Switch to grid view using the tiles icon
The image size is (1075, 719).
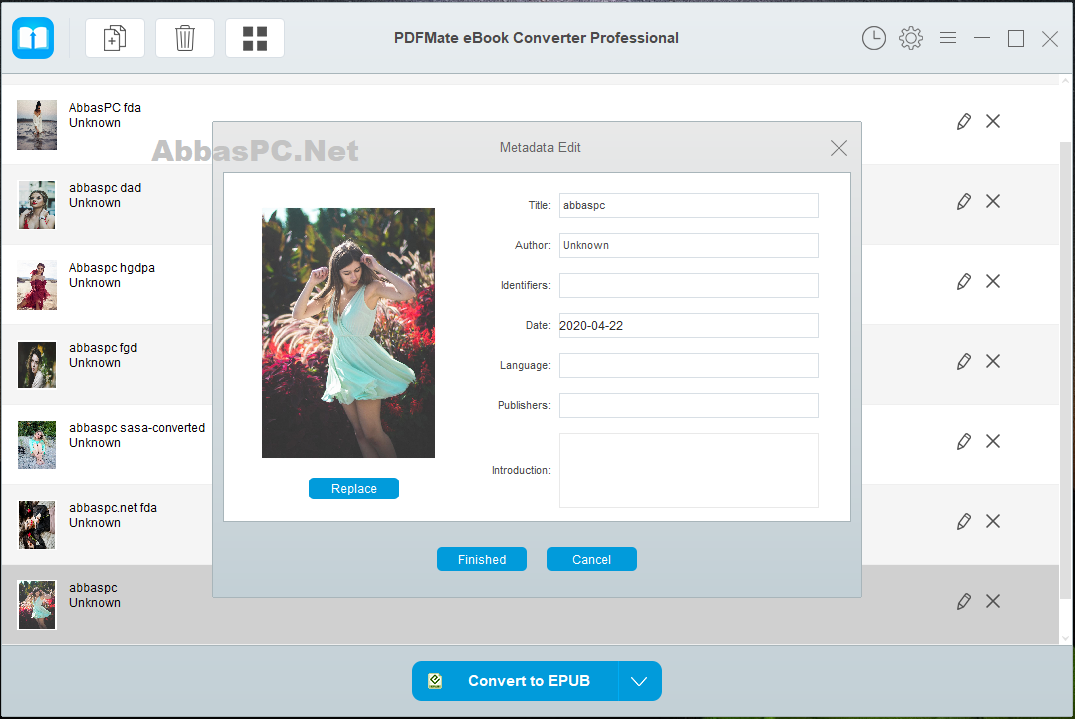[x=255, y=38]
